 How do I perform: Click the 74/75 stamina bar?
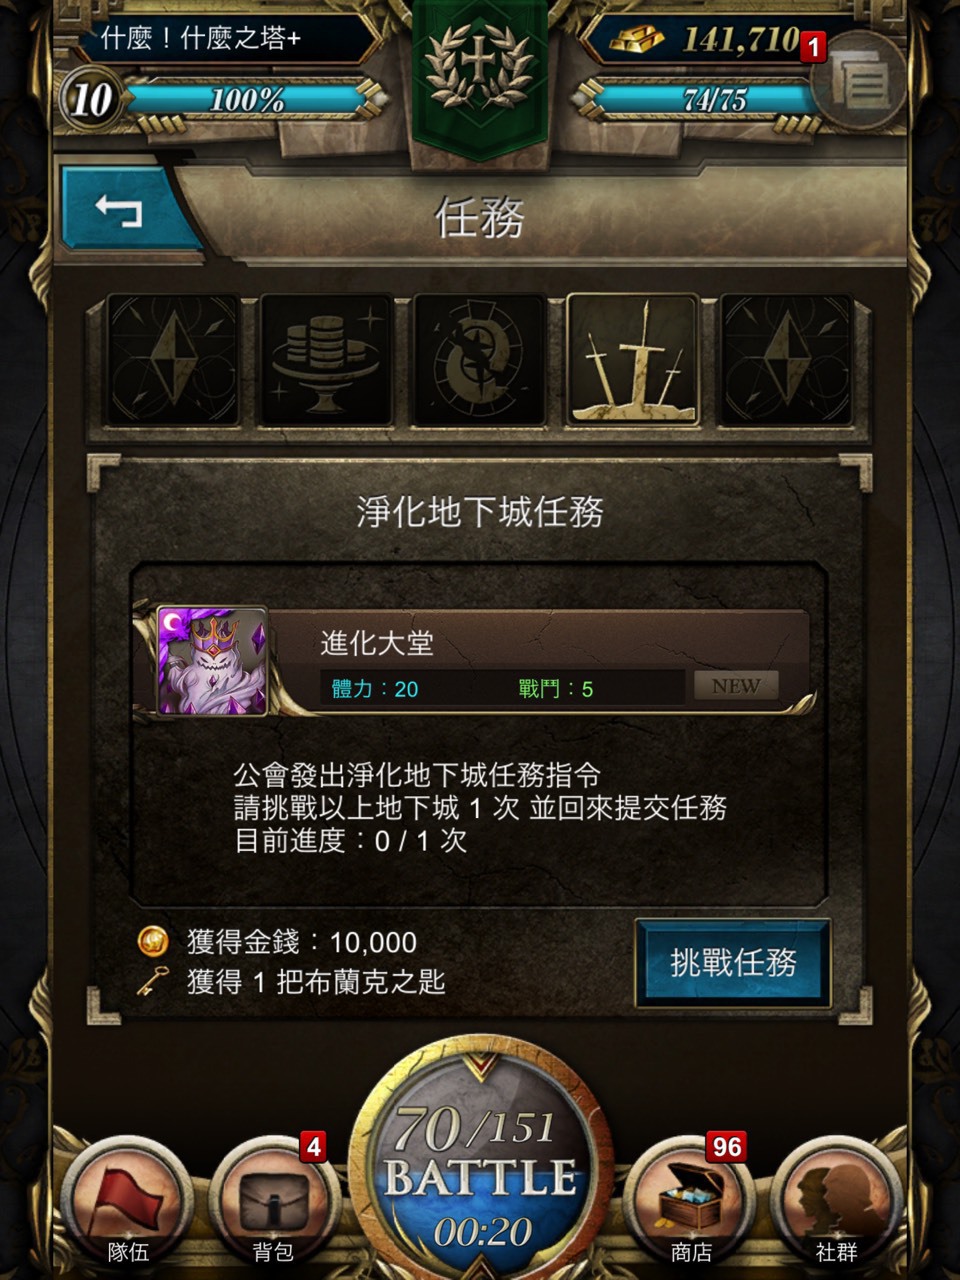[714, 100]
